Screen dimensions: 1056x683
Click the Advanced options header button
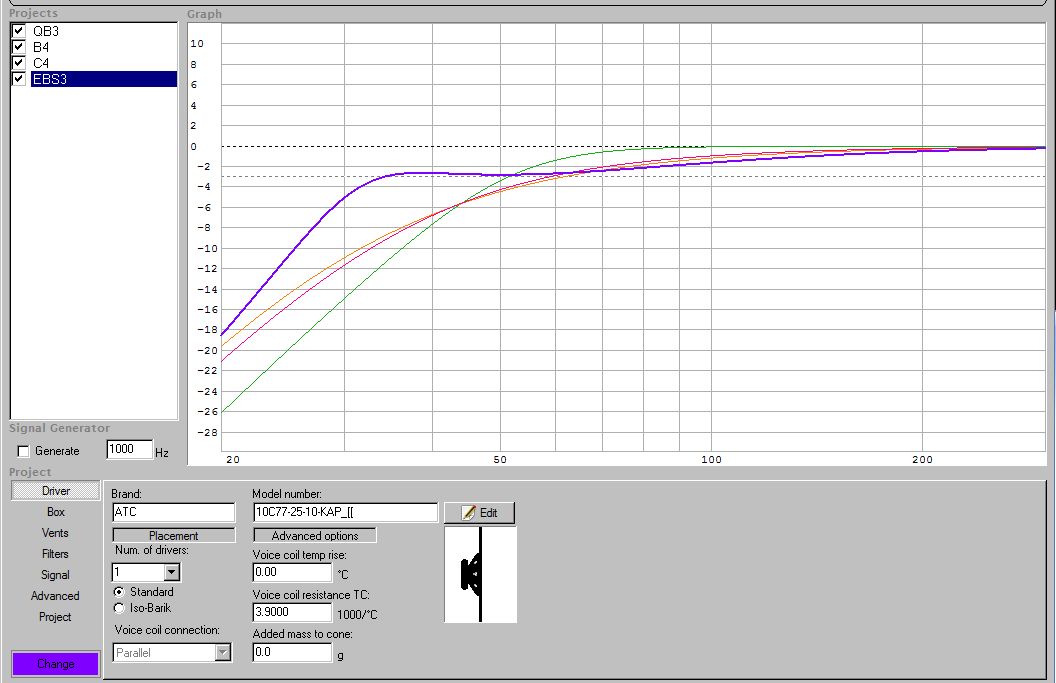315,535
